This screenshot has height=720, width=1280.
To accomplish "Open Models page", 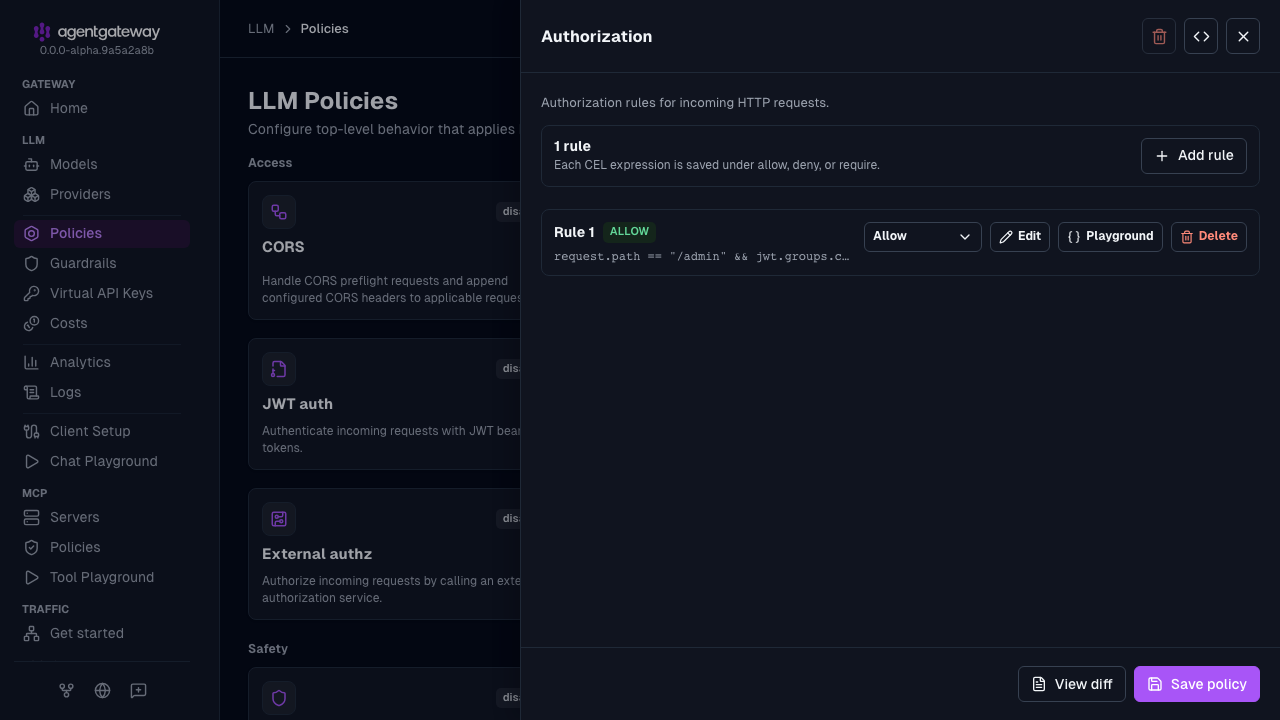I will coord(102,164).
